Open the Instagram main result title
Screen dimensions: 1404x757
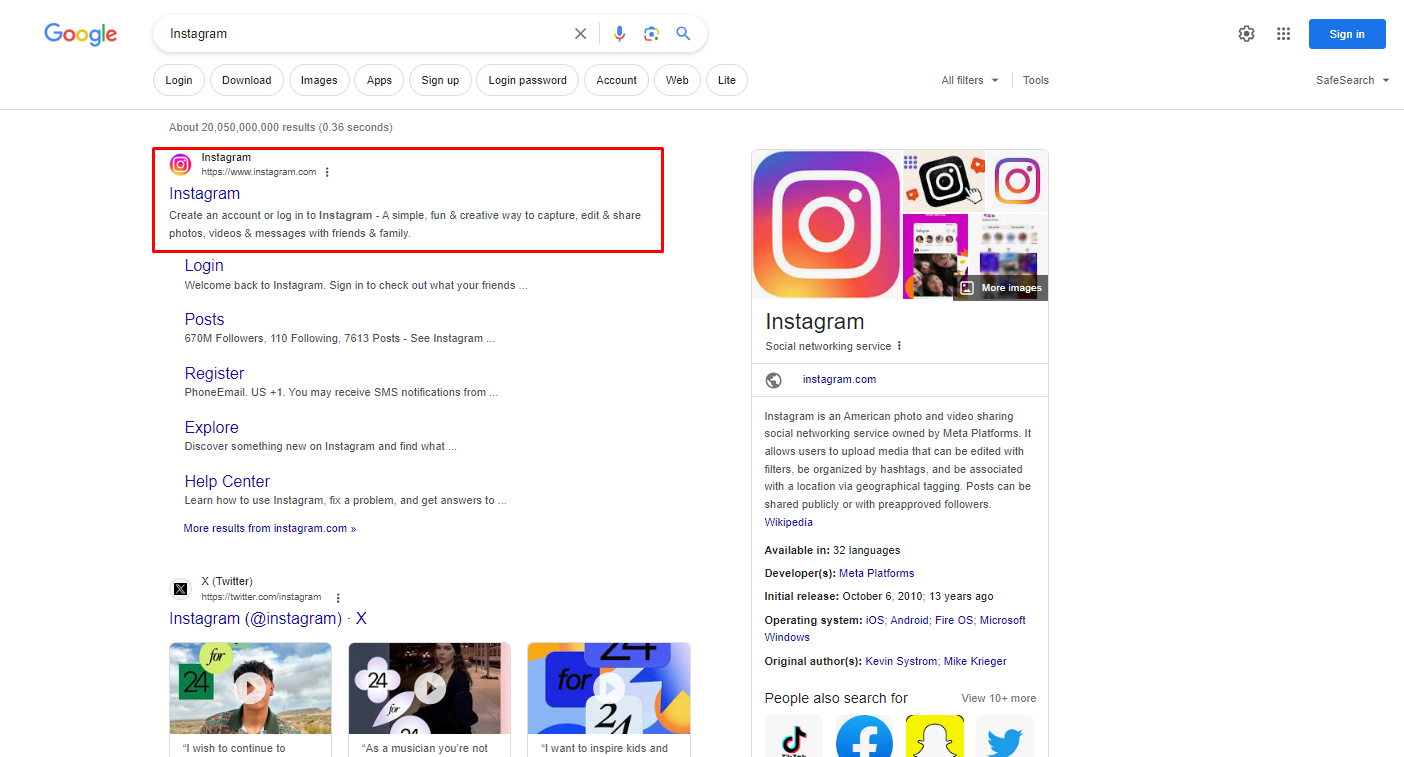[205, 194]
